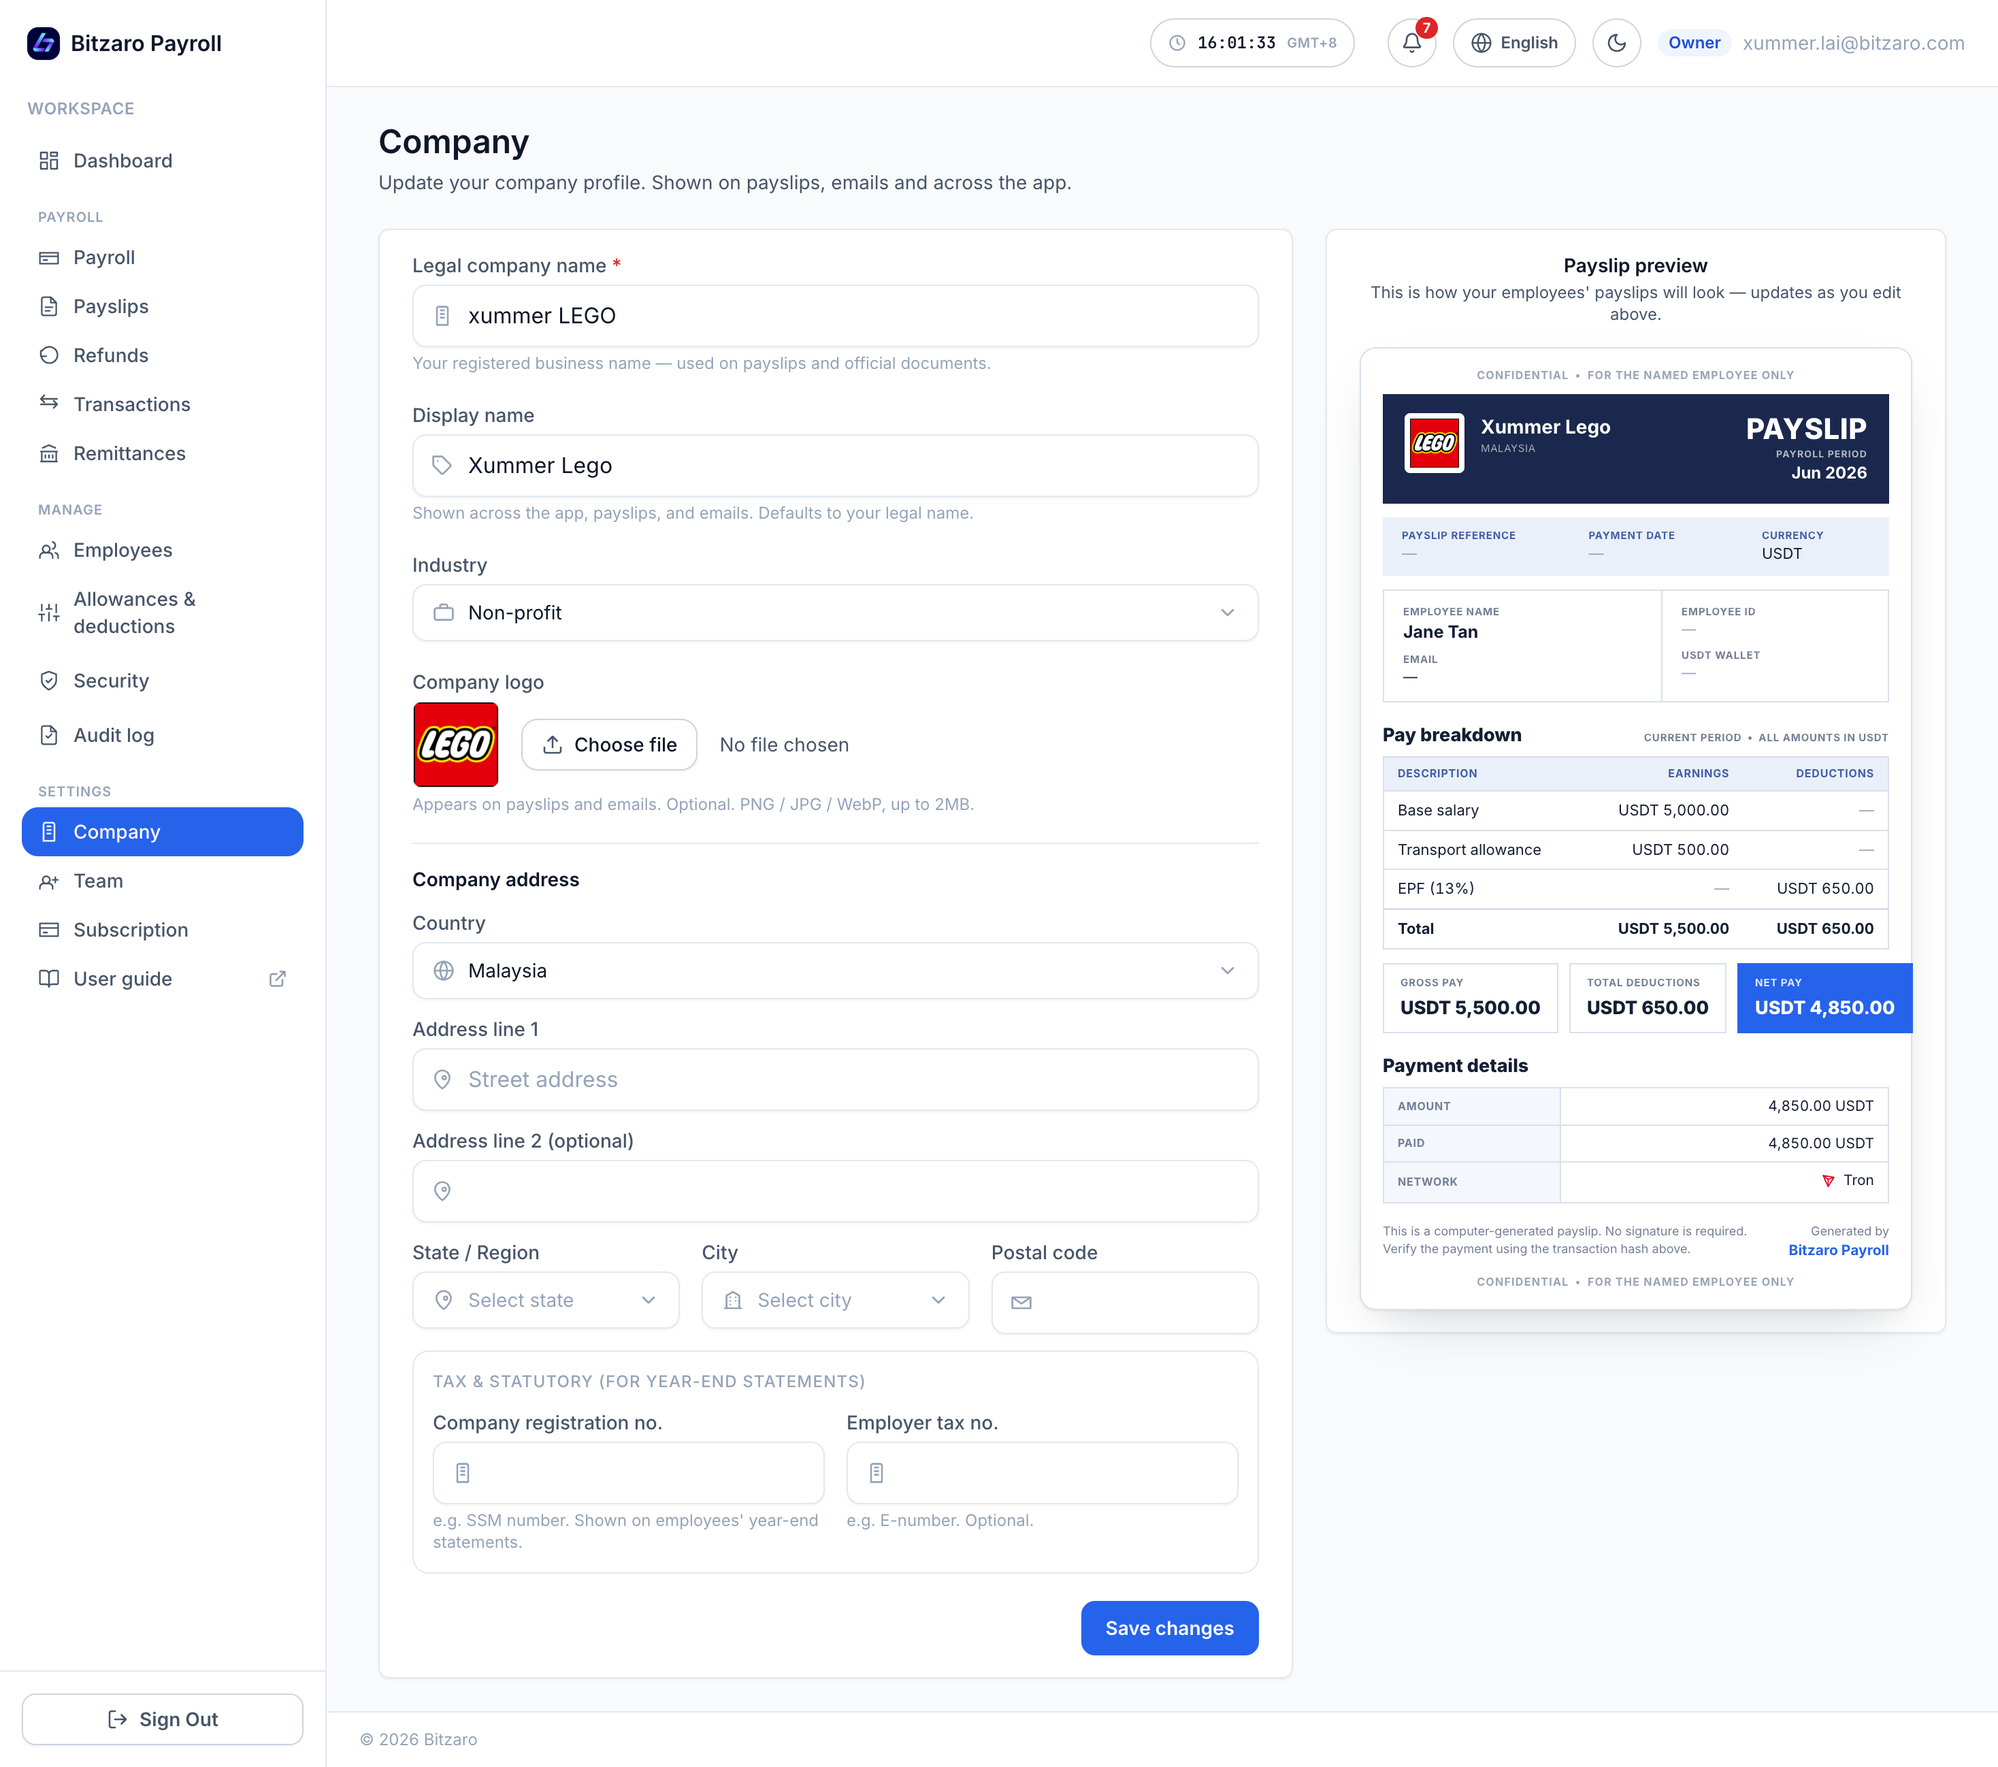Open the User guide link
This screenshot has height=1767, width=1998.
tap(162, 979)
